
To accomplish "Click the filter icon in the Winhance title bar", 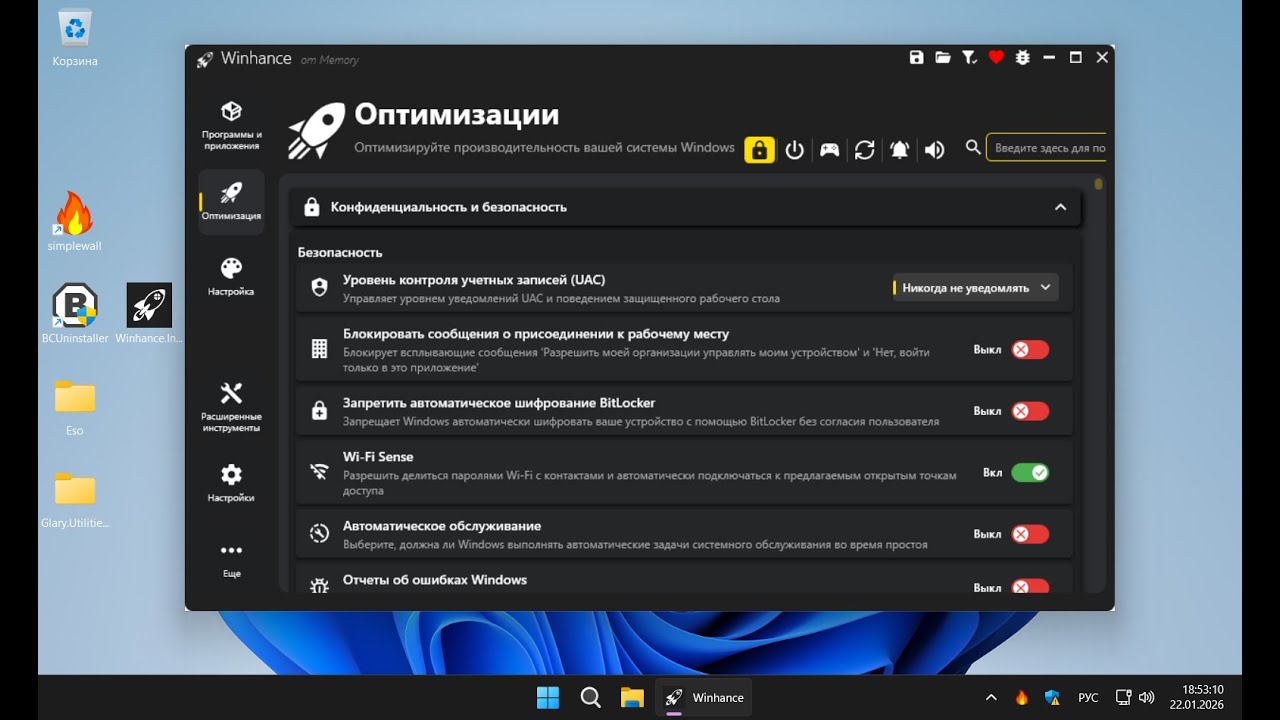I will (x=969, y=58).
